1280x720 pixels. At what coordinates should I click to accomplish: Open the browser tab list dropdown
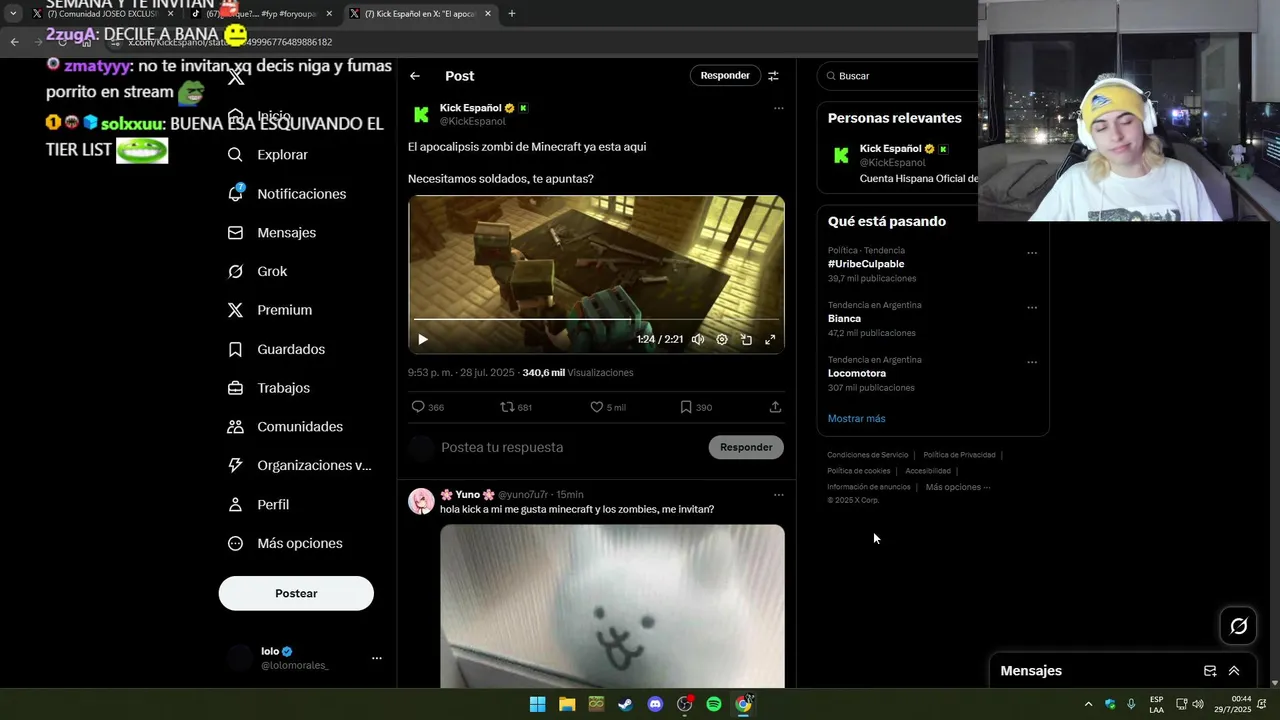[13, 14]
